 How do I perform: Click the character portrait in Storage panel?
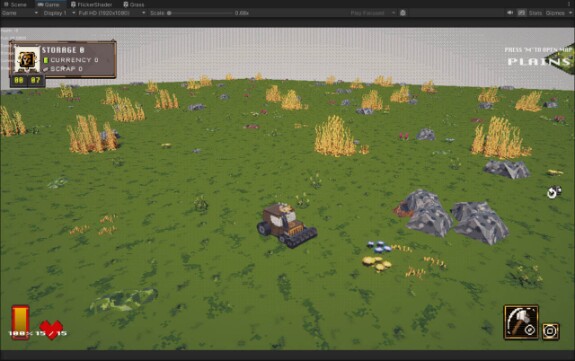click(x=26, y=60)
